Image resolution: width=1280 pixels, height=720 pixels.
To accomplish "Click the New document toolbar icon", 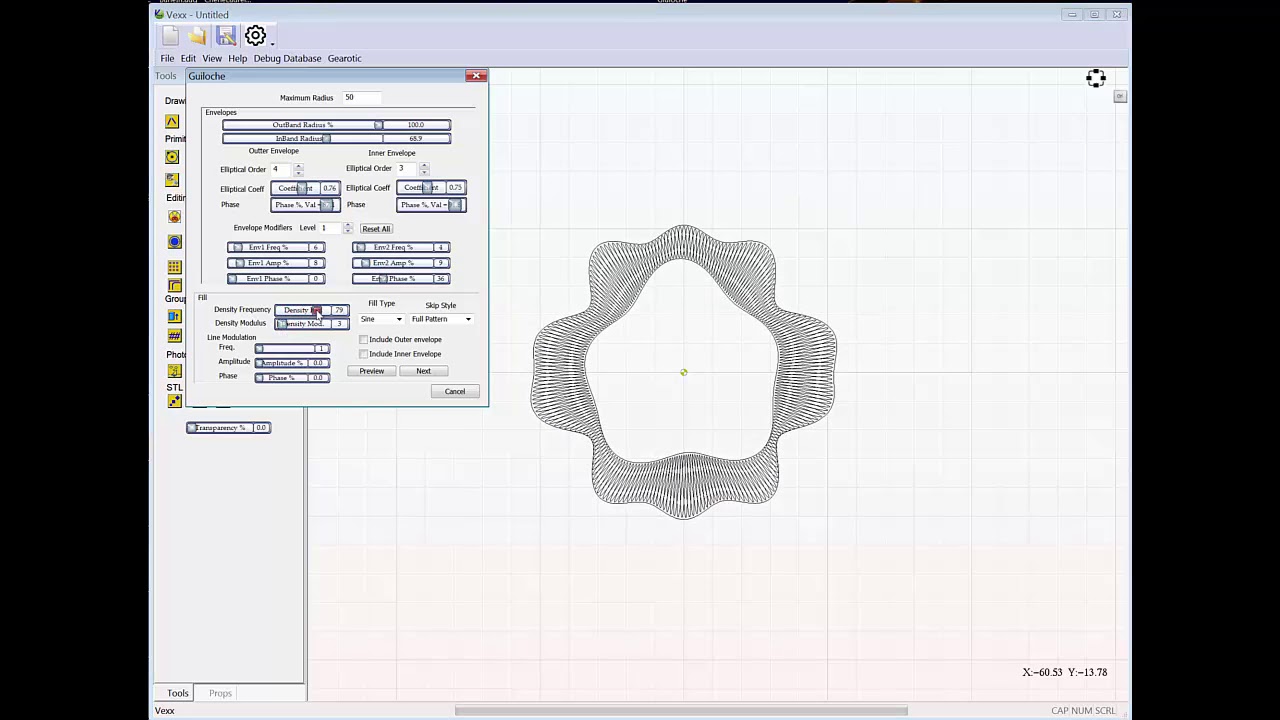I will click(x=170, y=37).
